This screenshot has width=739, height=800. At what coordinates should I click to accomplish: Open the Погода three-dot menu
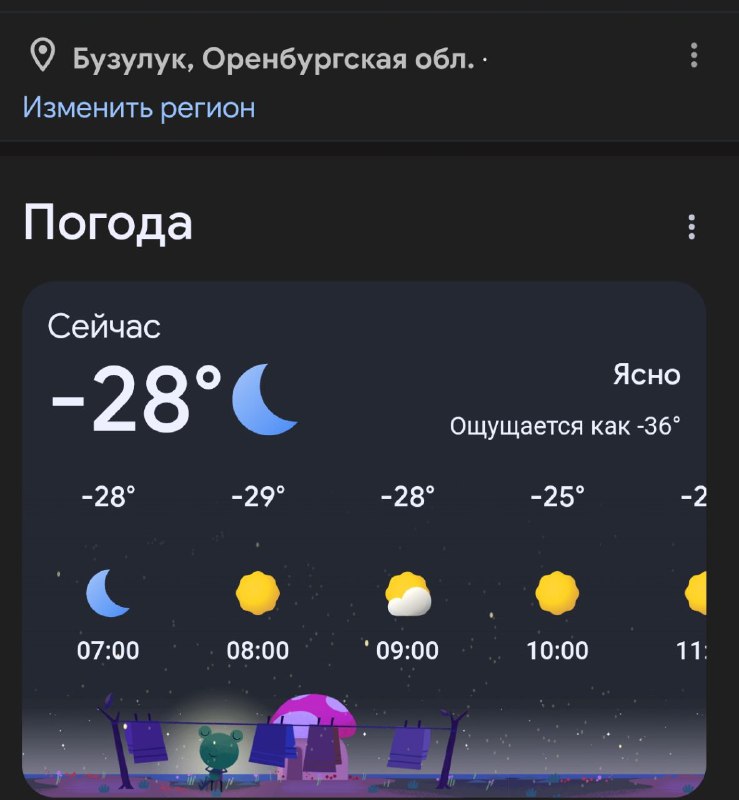point(691,227)
